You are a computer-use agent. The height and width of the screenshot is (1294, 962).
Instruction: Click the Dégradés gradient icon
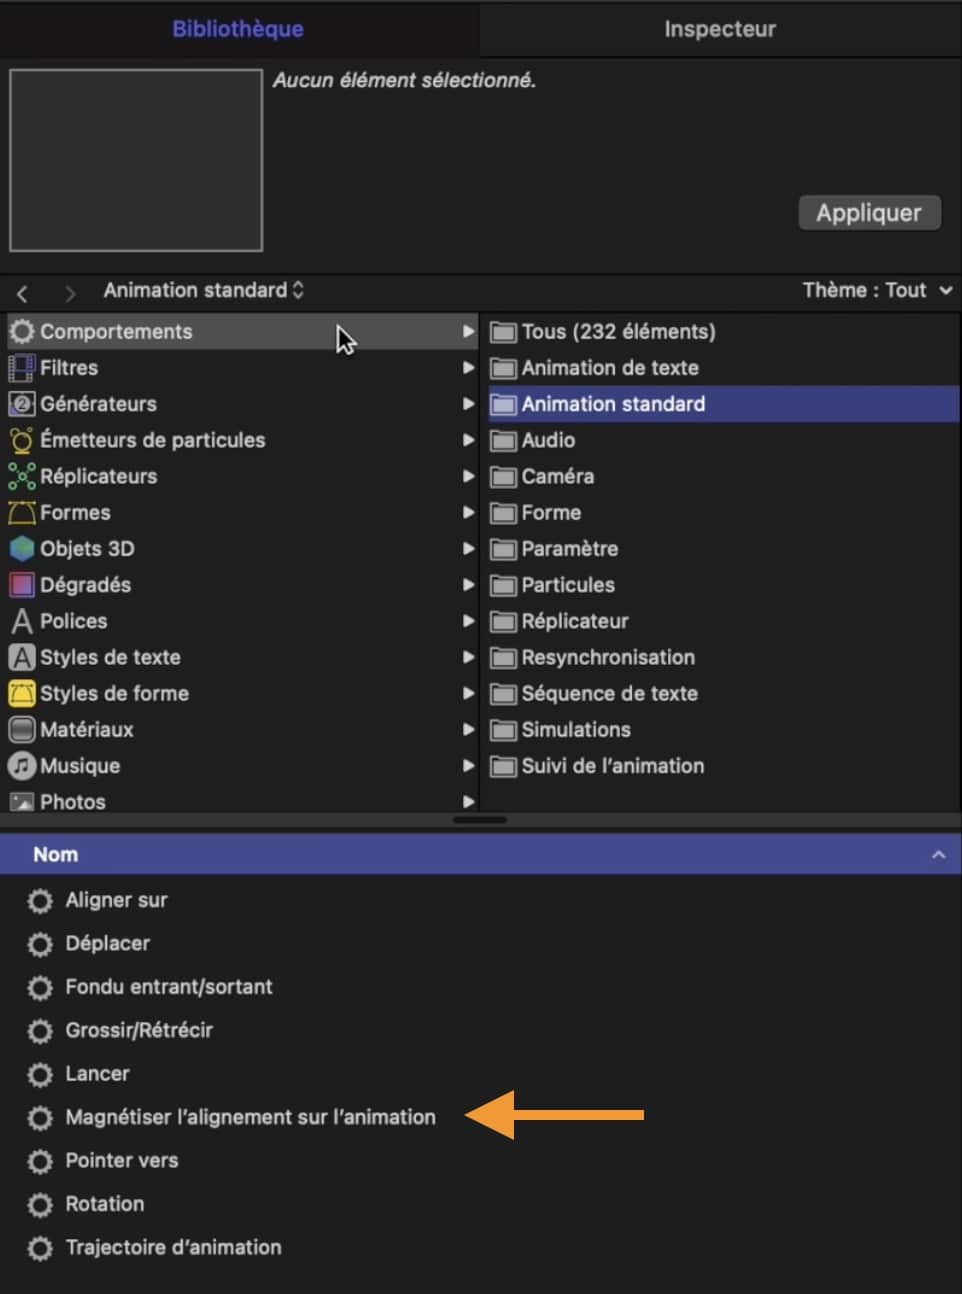pos(21,584)
